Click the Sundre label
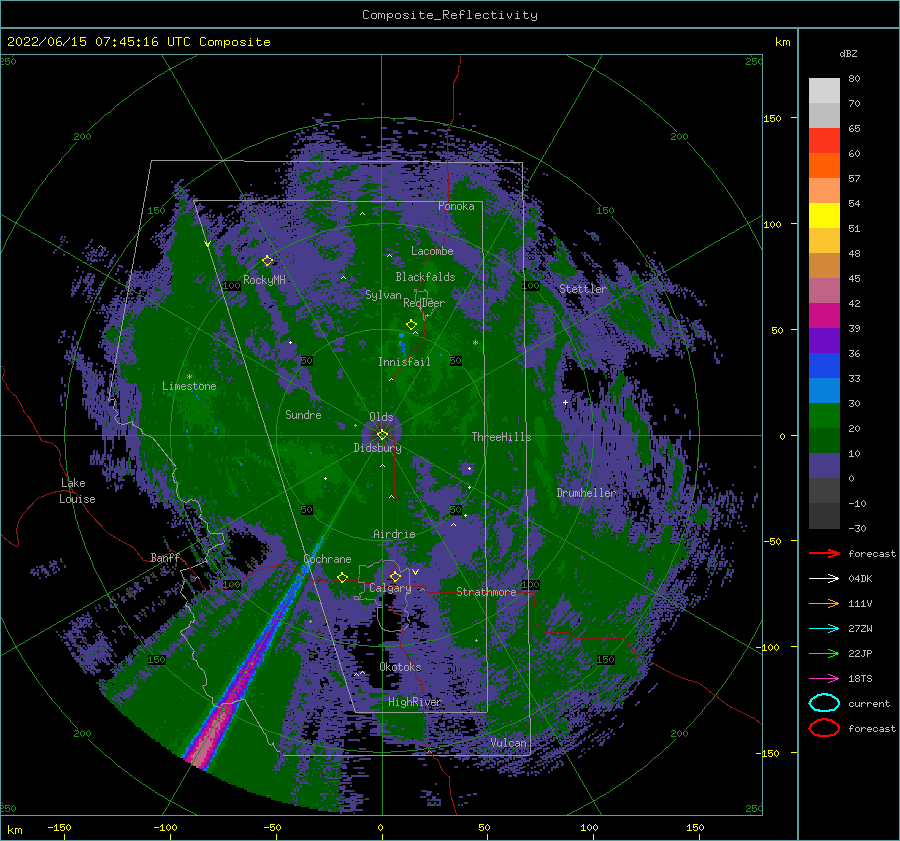Screen dimensions: 900x841 (303, 414)
